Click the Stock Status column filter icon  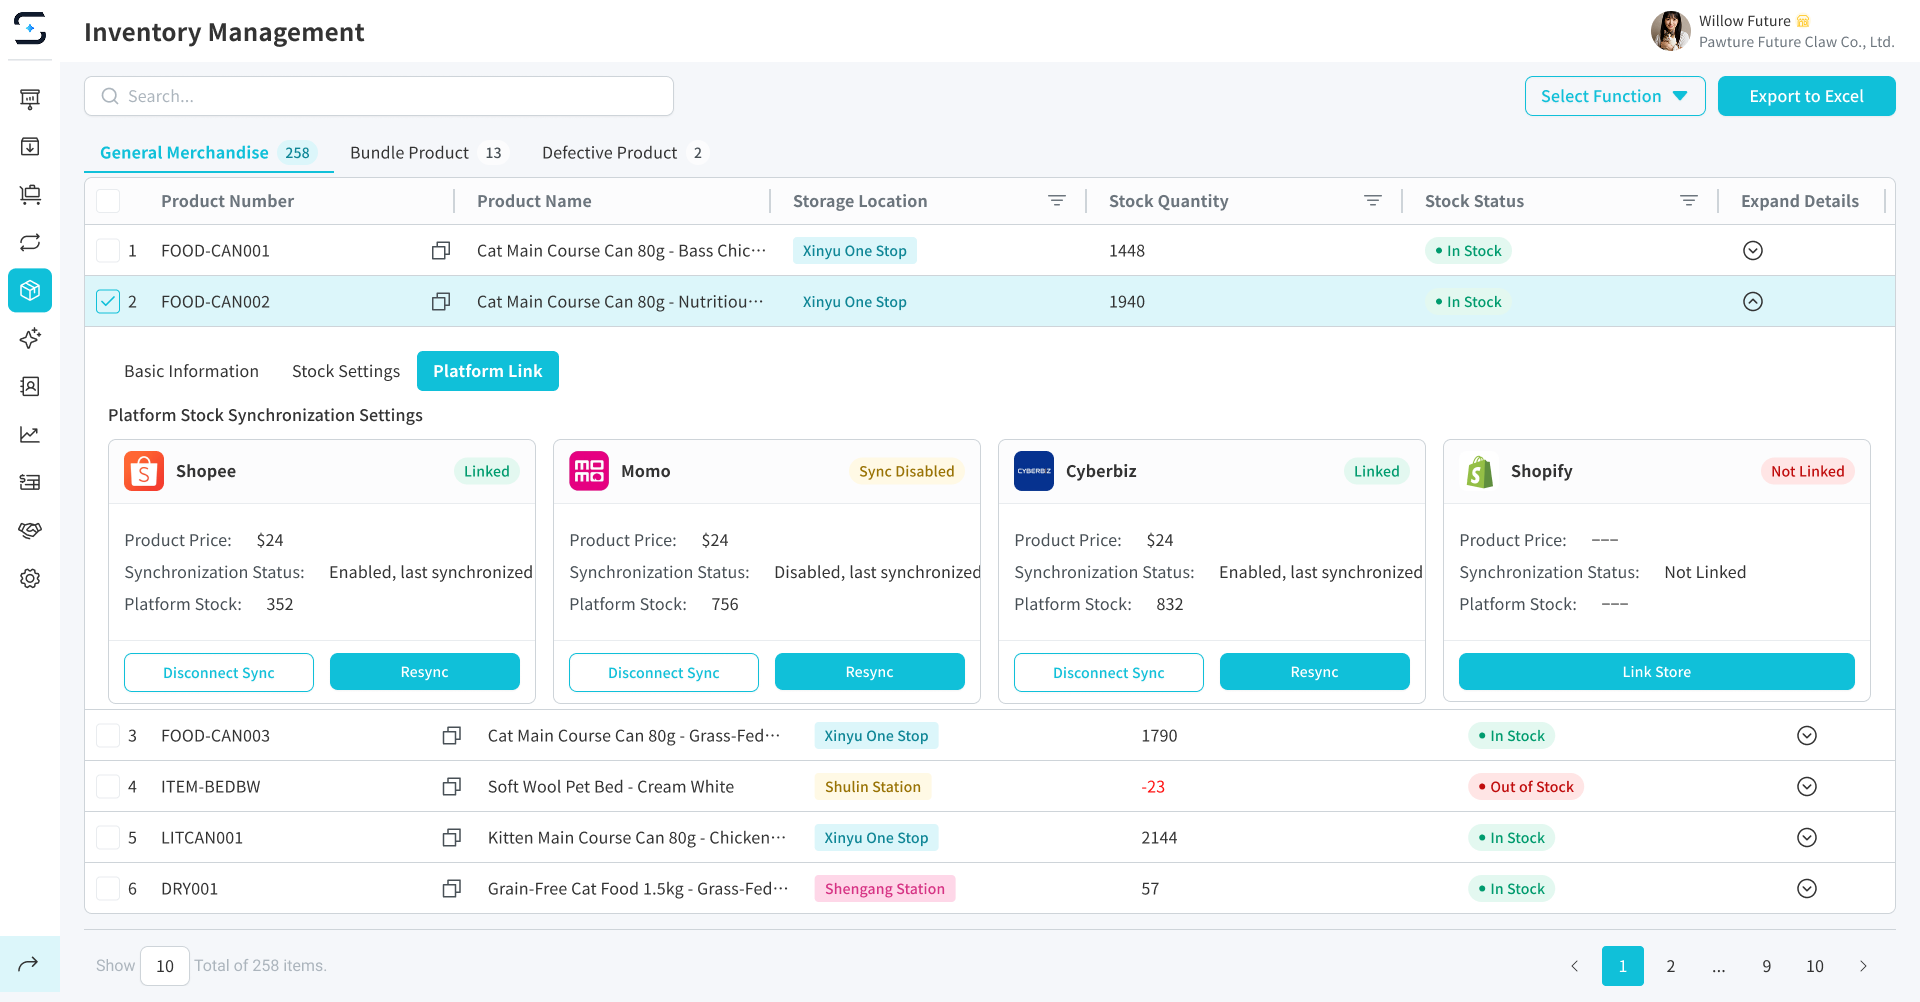(x=1688, y=201)
